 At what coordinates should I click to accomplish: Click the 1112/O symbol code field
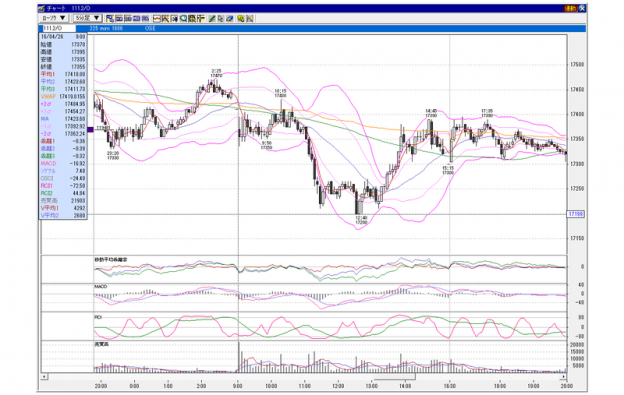58,28
